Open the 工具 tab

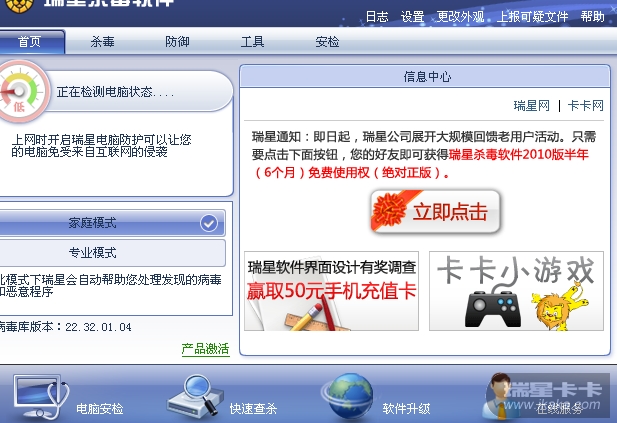click(x=252, y=42)
